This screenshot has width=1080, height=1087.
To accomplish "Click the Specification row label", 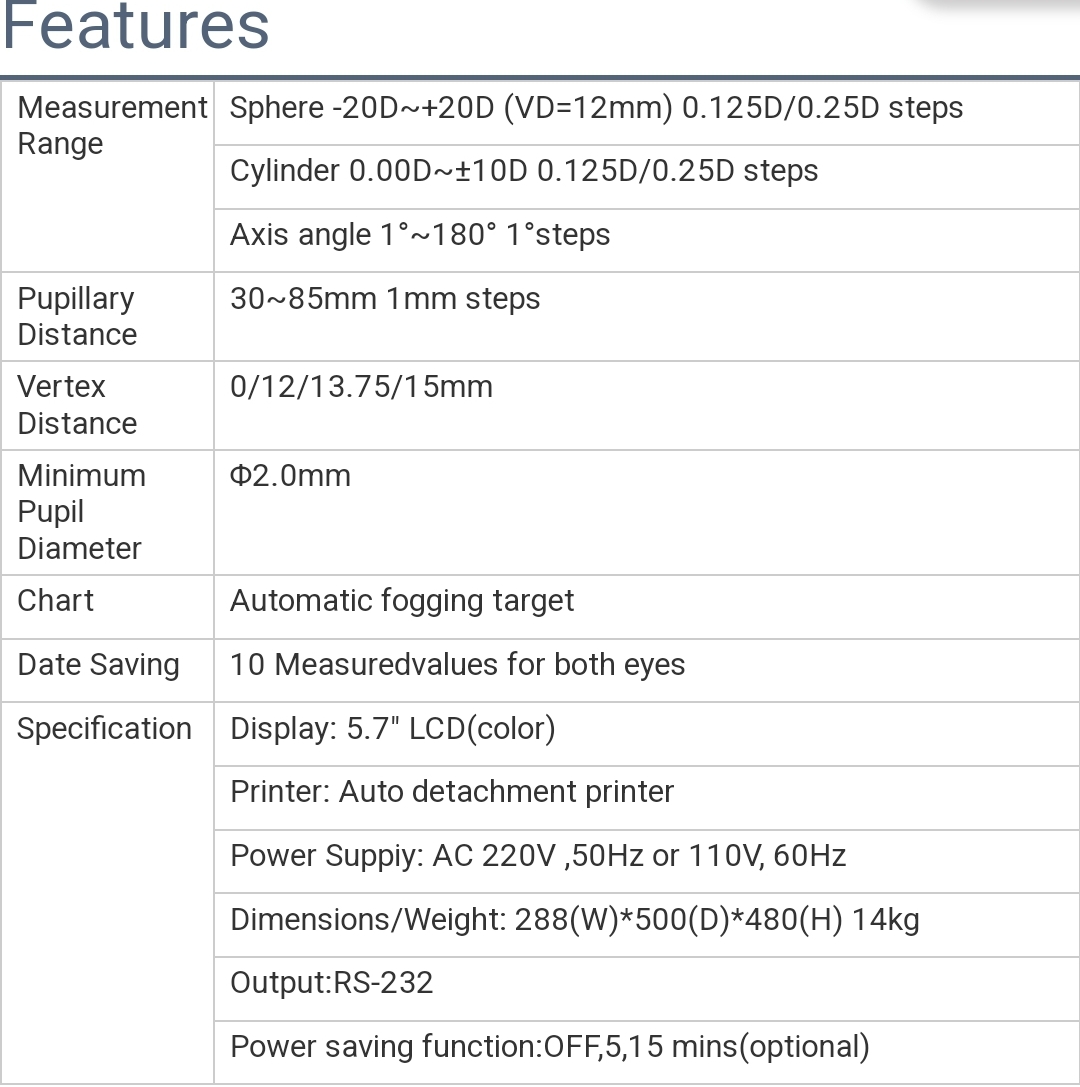I will tap(104, 729).
